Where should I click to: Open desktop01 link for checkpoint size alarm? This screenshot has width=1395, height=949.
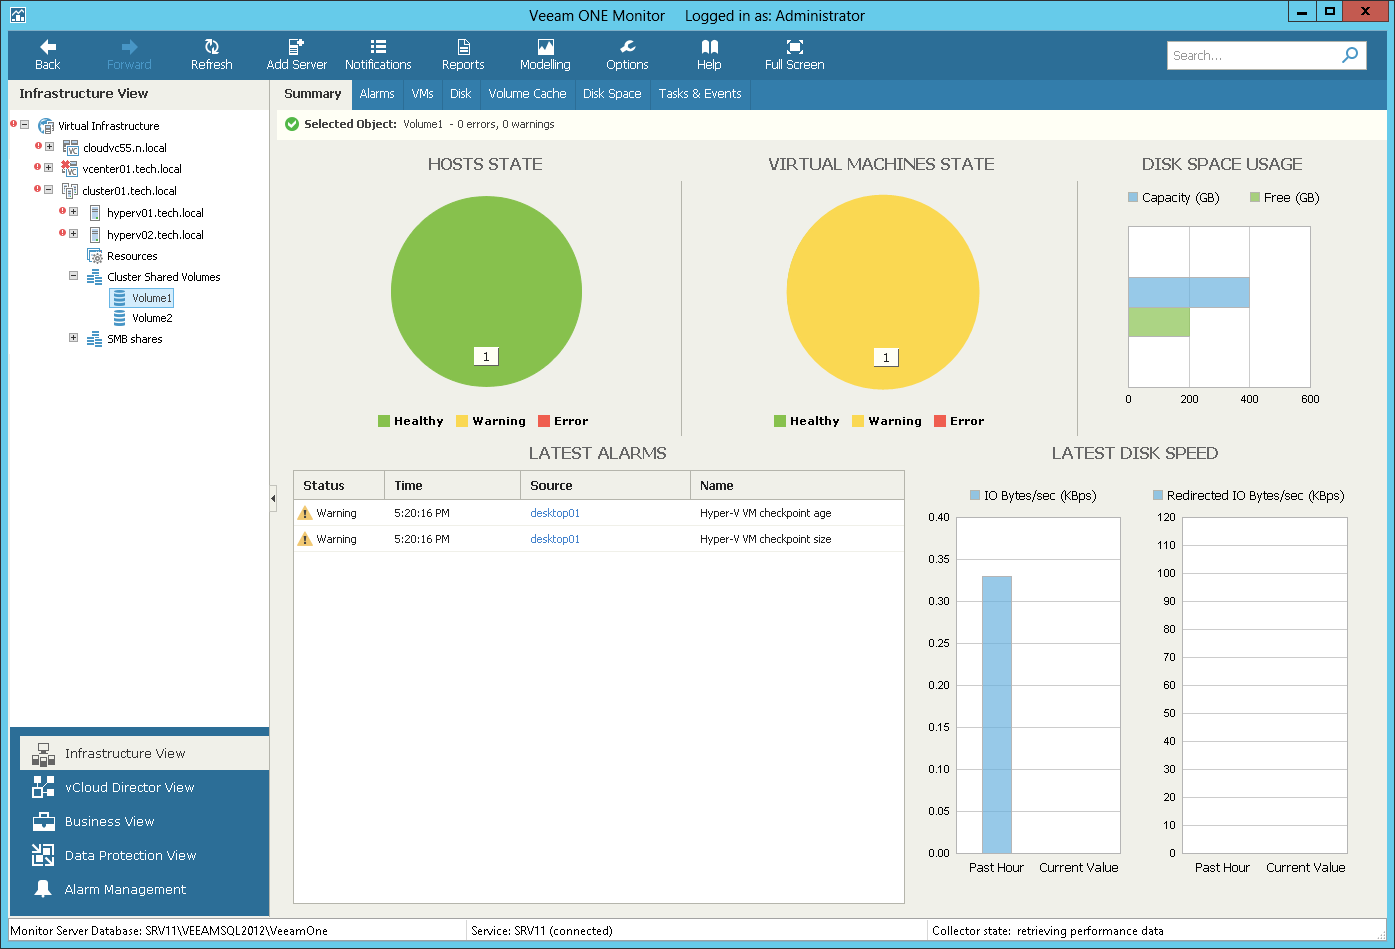tap(555, 539)
